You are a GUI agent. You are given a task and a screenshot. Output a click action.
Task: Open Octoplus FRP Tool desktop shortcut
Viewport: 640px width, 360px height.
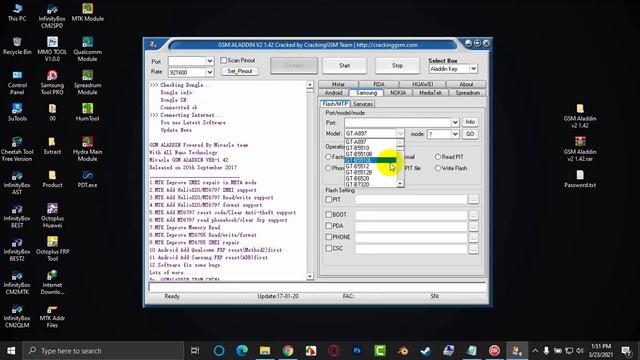point(52,249)
